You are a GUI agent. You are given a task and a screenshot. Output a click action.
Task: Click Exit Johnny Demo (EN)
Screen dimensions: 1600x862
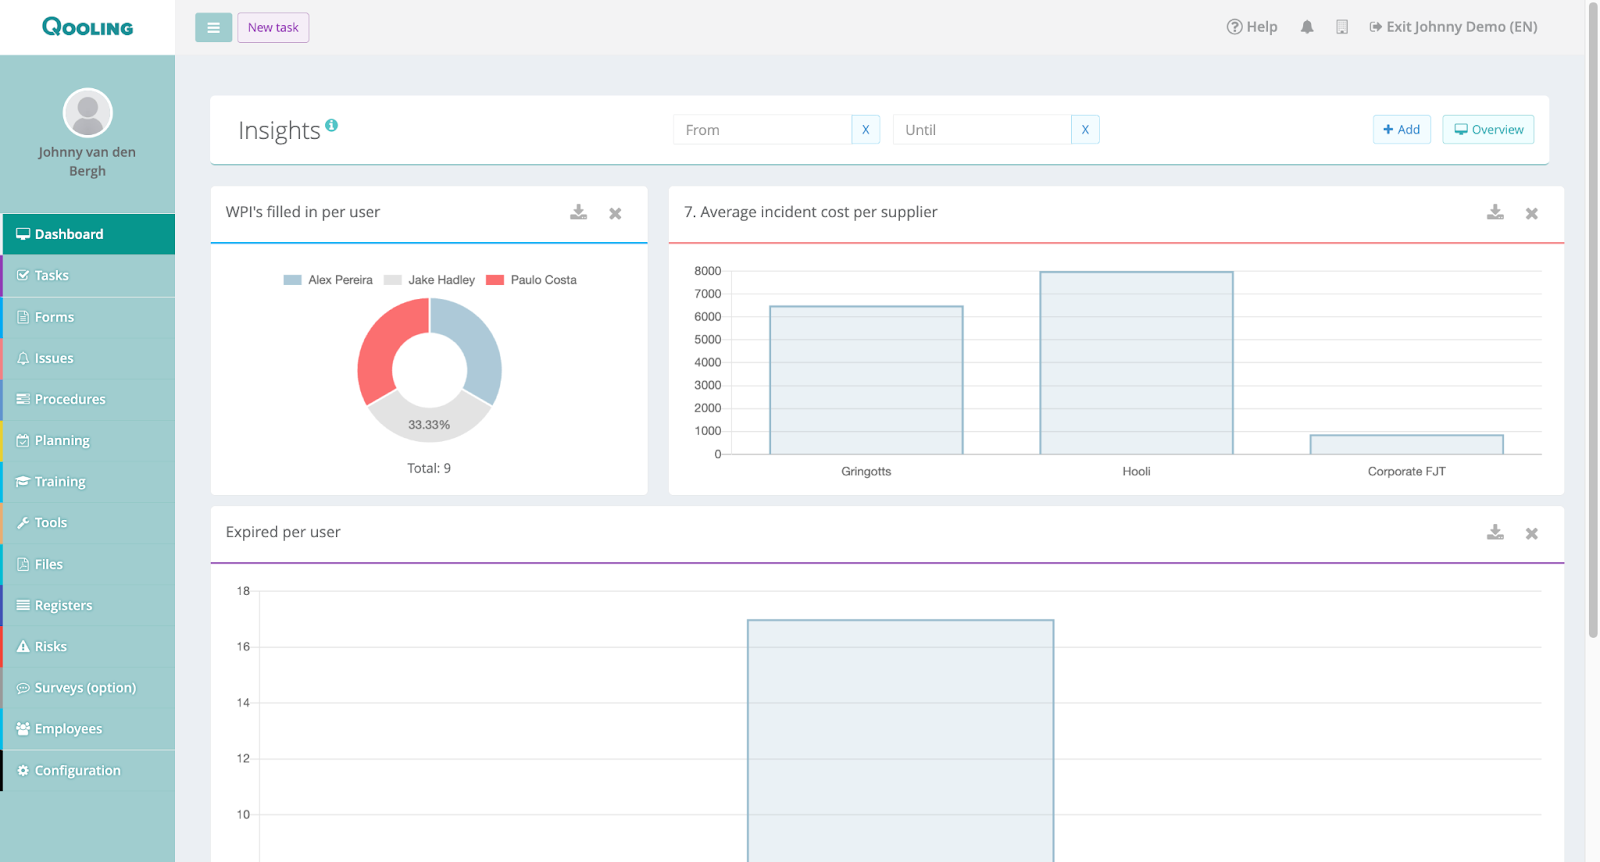(x=1453, y=27)
